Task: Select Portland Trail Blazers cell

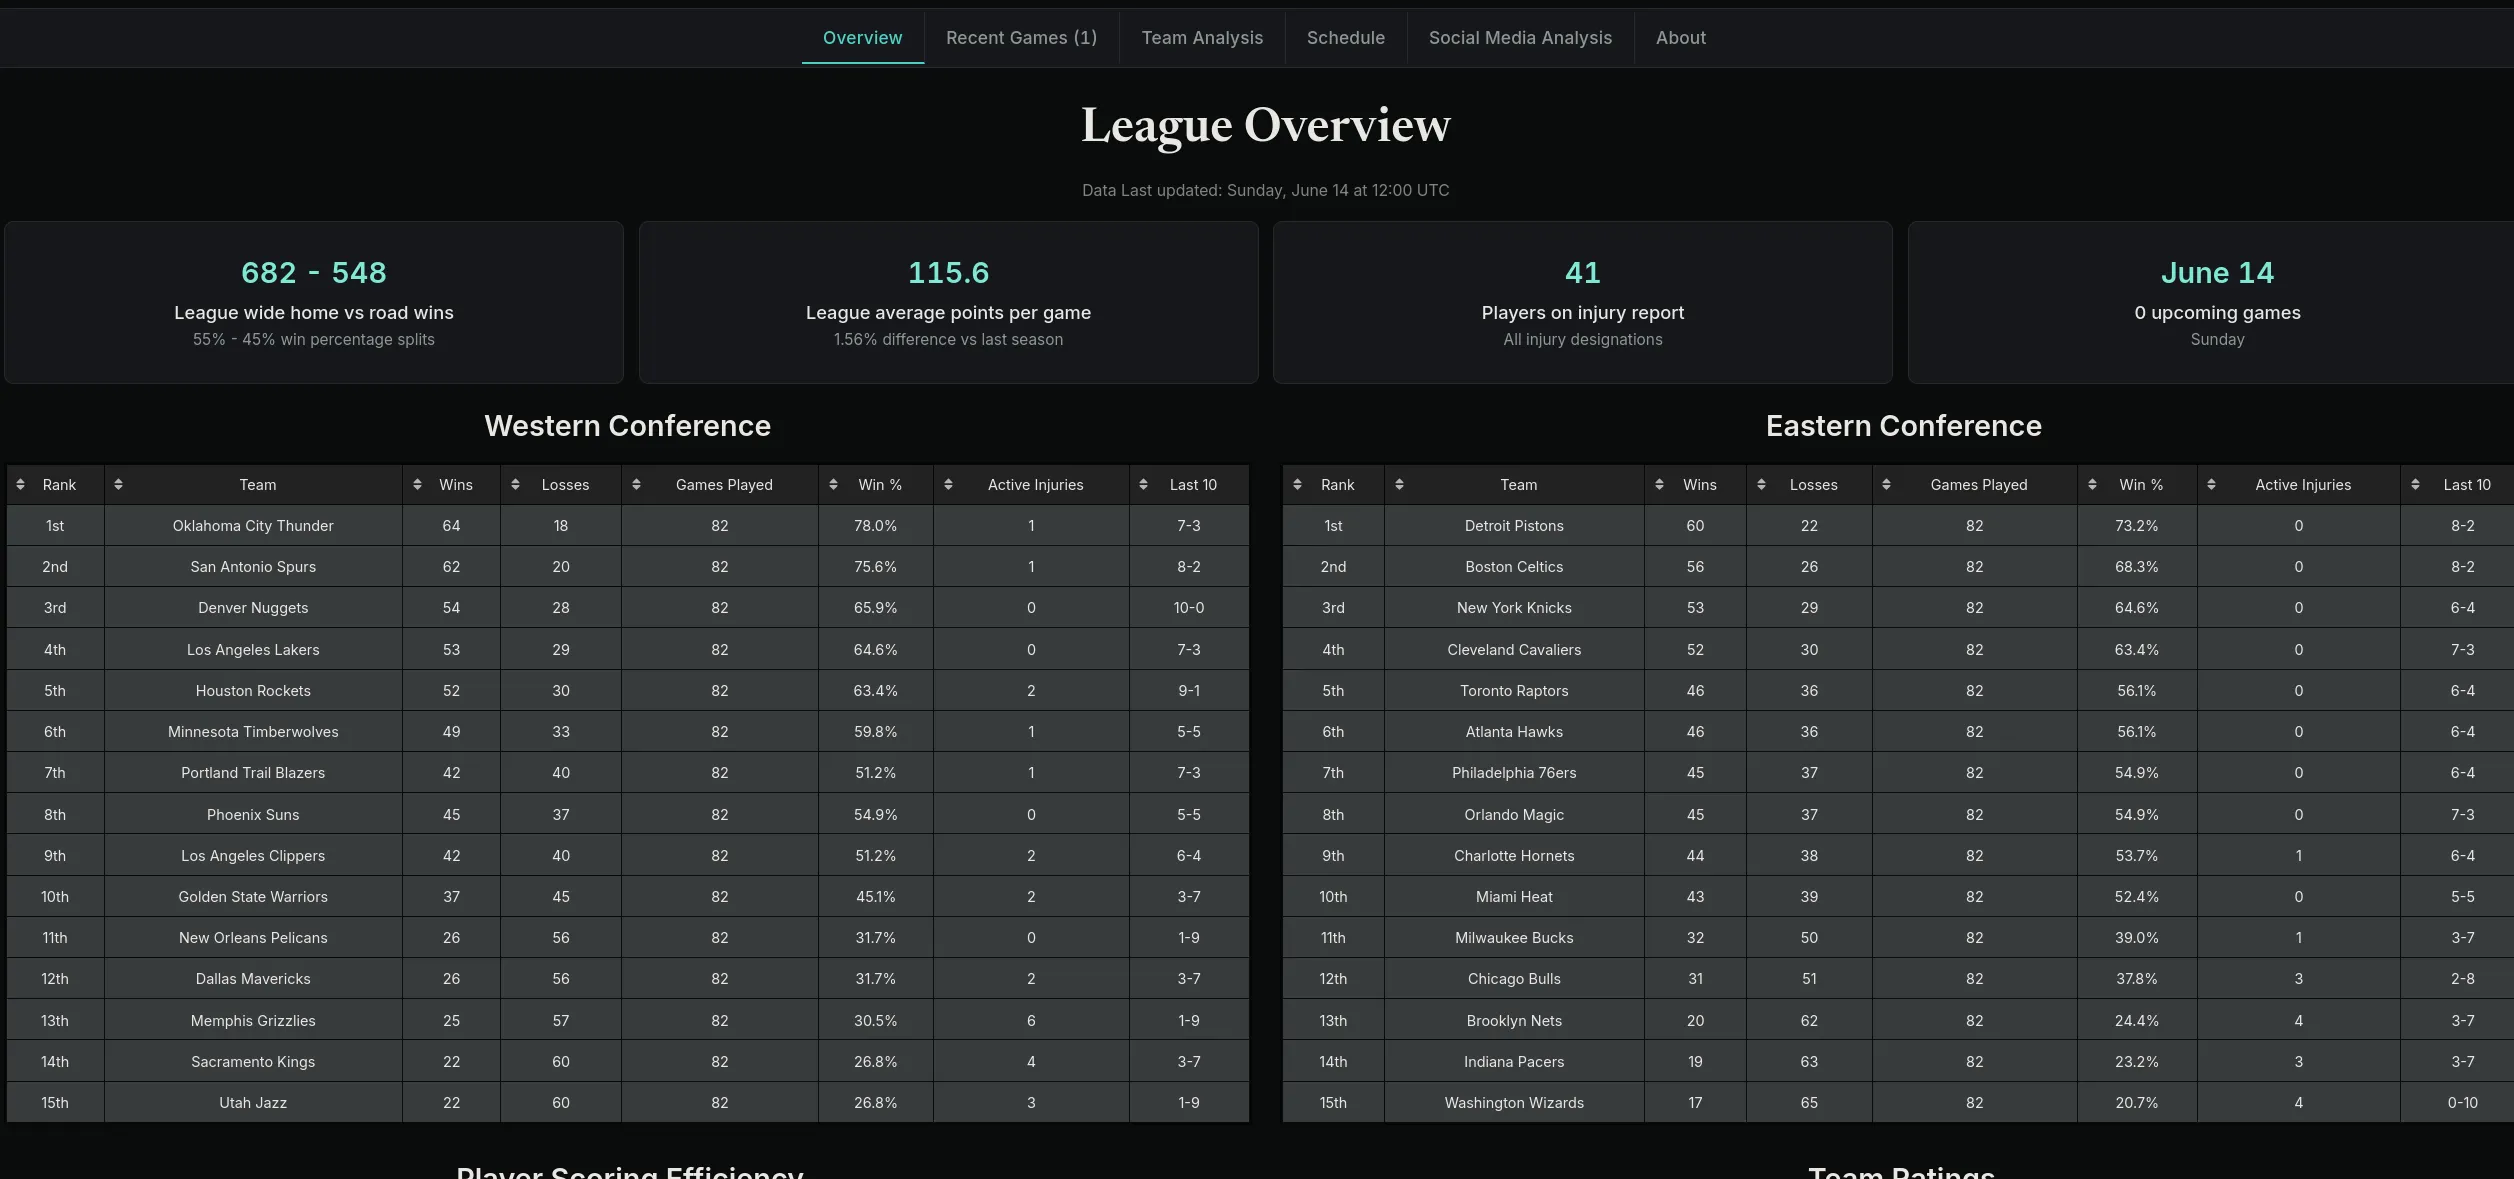Action: pyautogui.click(x=253, y=773)
